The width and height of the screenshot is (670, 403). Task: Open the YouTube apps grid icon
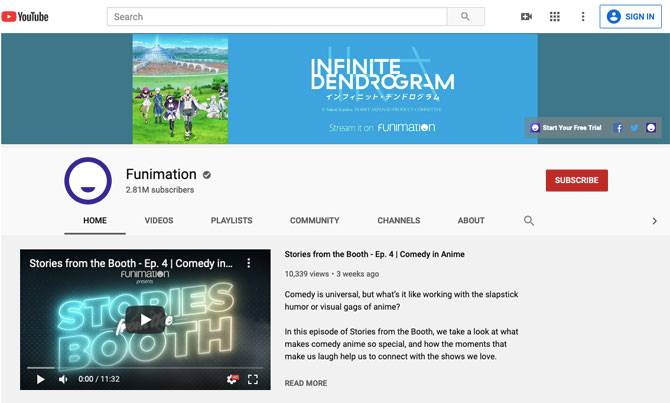[555, 17]
